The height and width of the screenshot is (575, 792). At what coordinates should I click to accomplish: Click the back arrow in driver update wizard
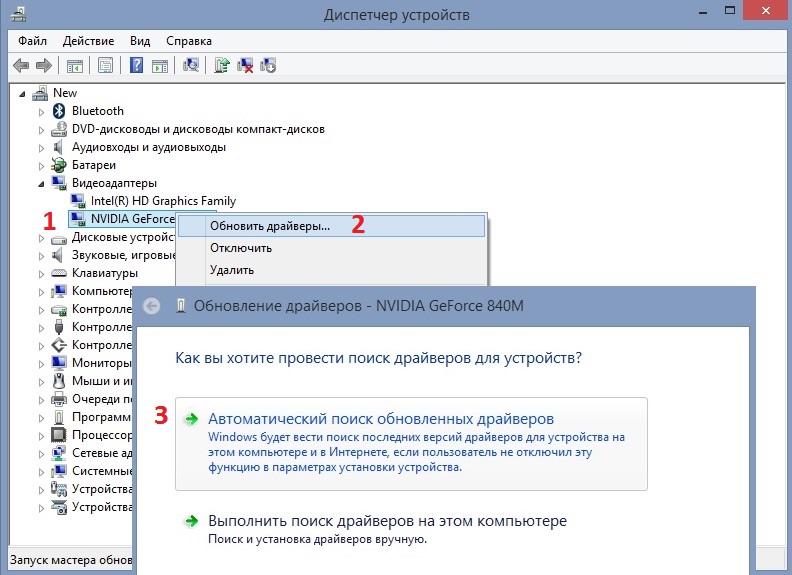point(152,306)
